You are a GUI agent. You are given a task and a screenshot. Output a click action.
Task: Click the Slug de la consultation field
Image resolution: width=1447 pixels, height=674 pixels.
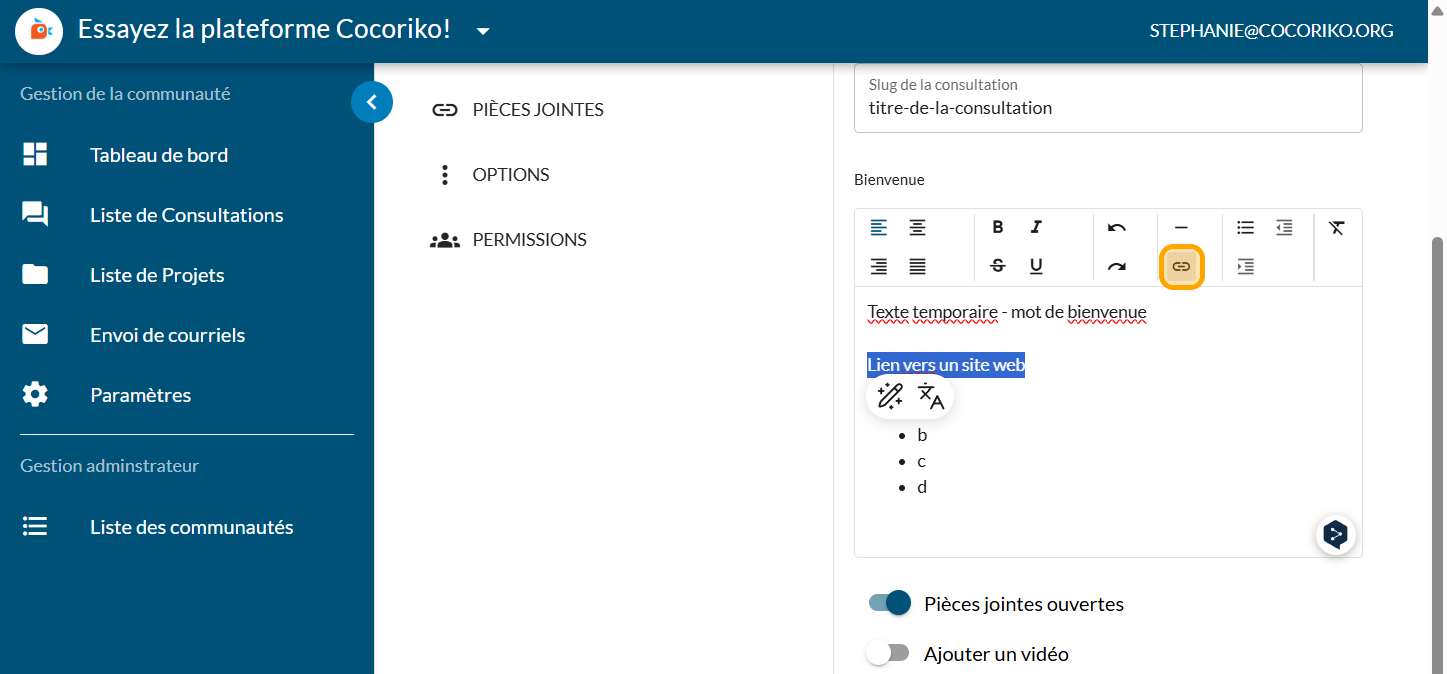coord(1107,108)
